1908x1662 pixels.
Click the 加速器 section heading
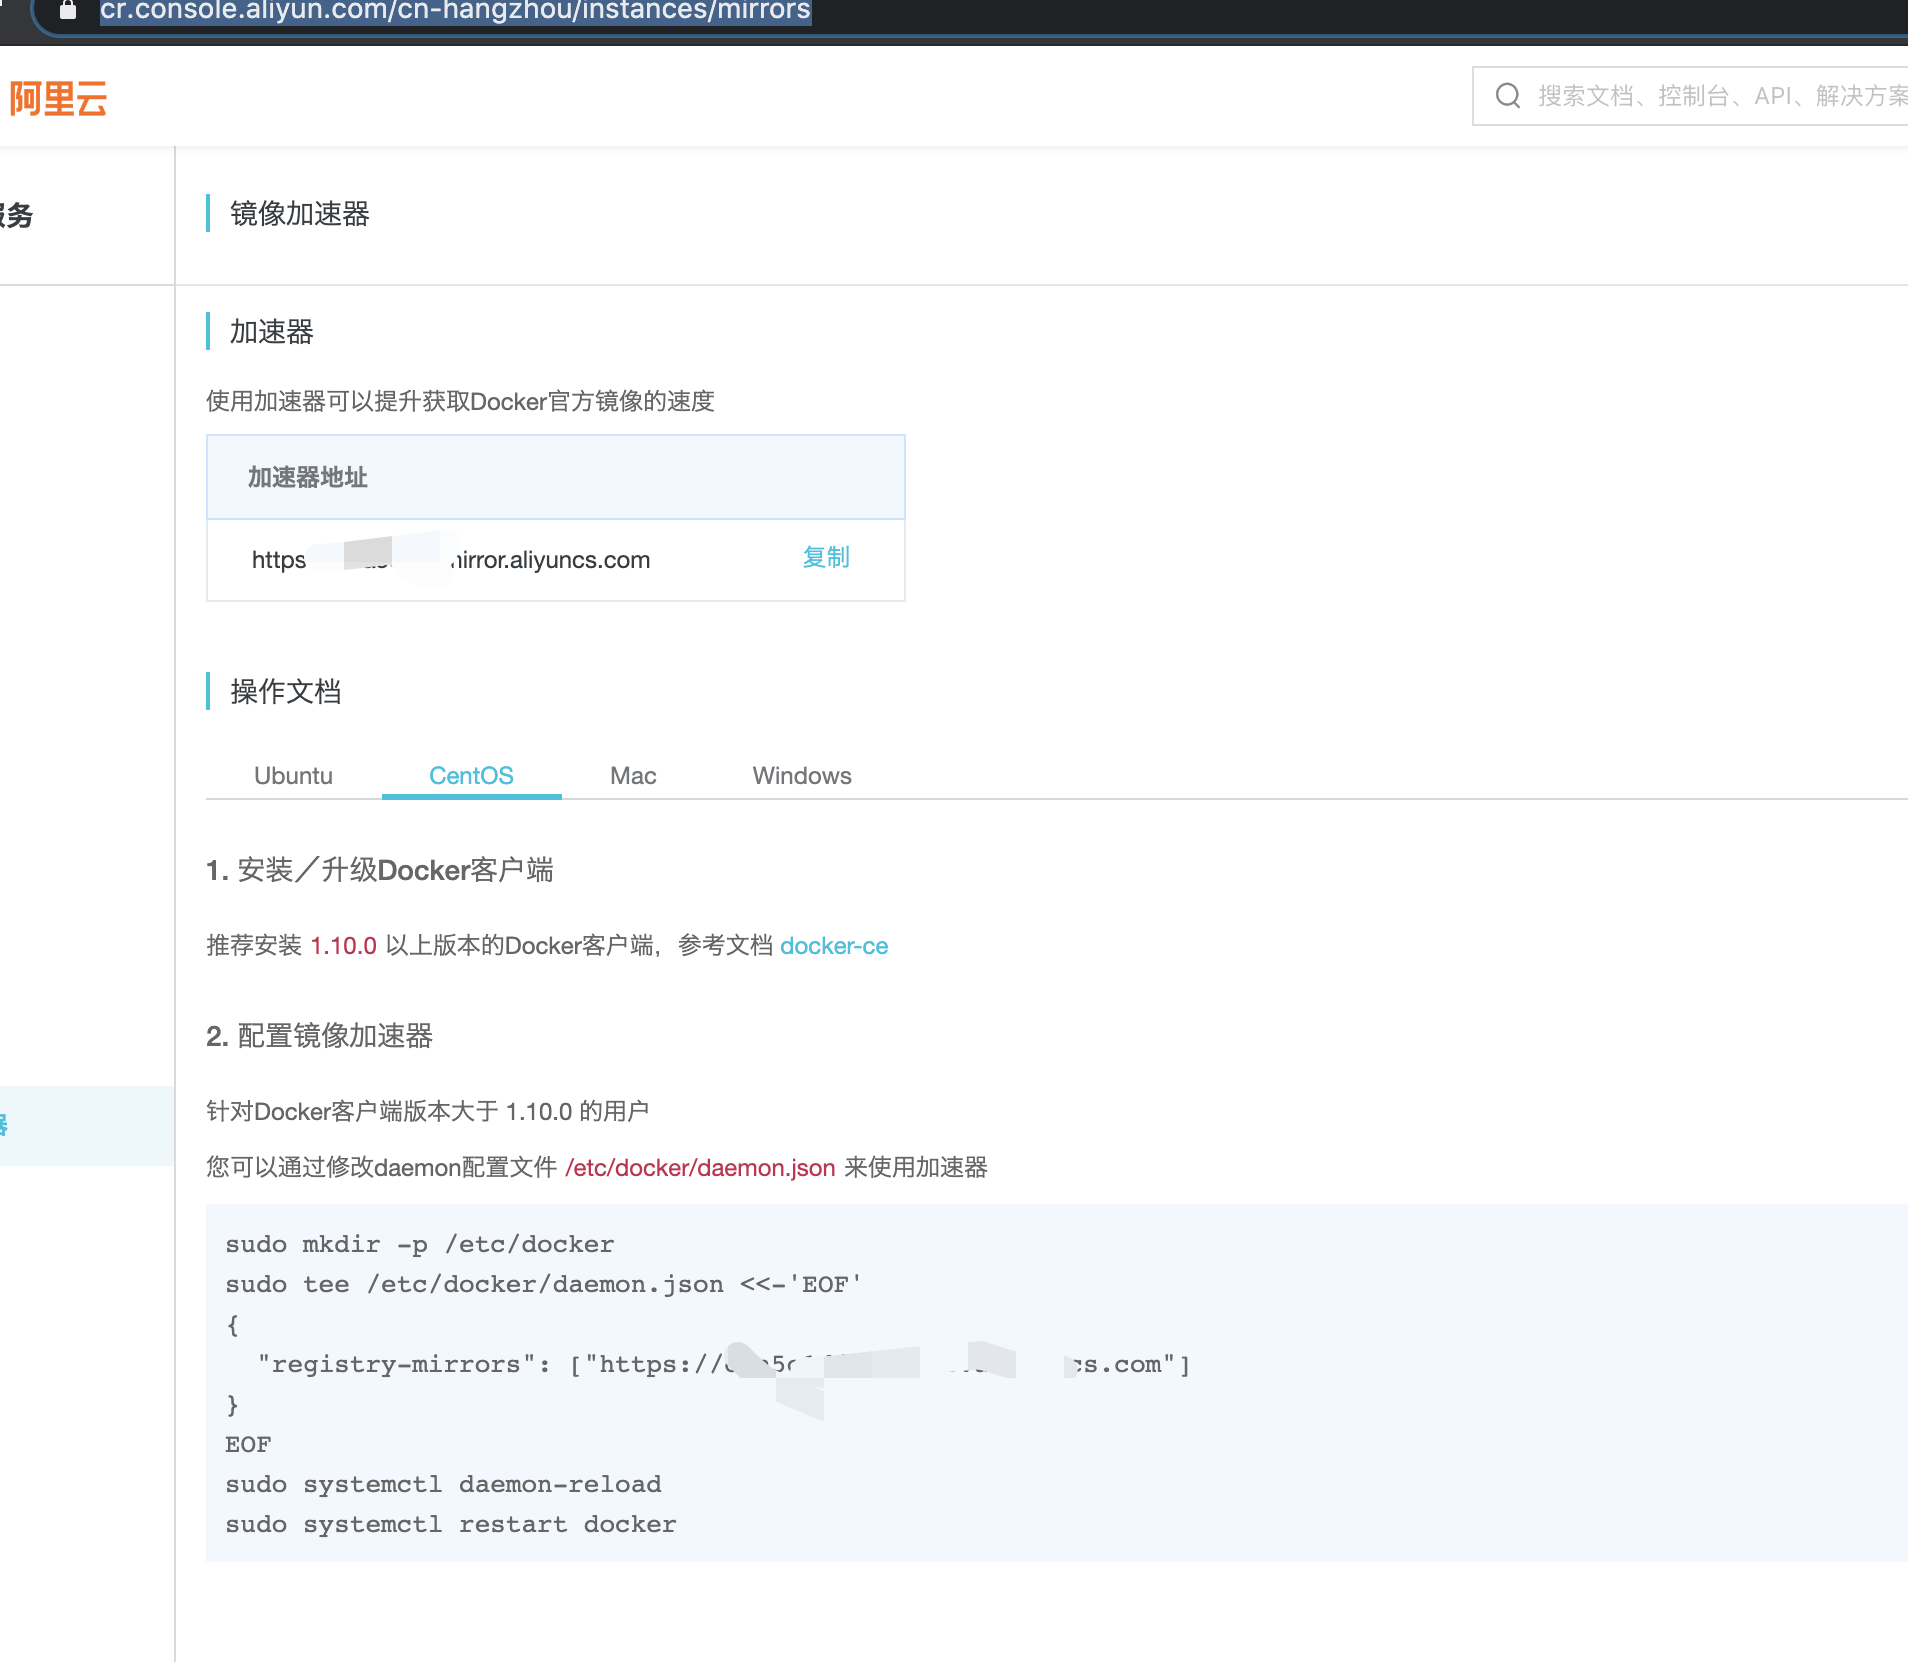(272, 332)
